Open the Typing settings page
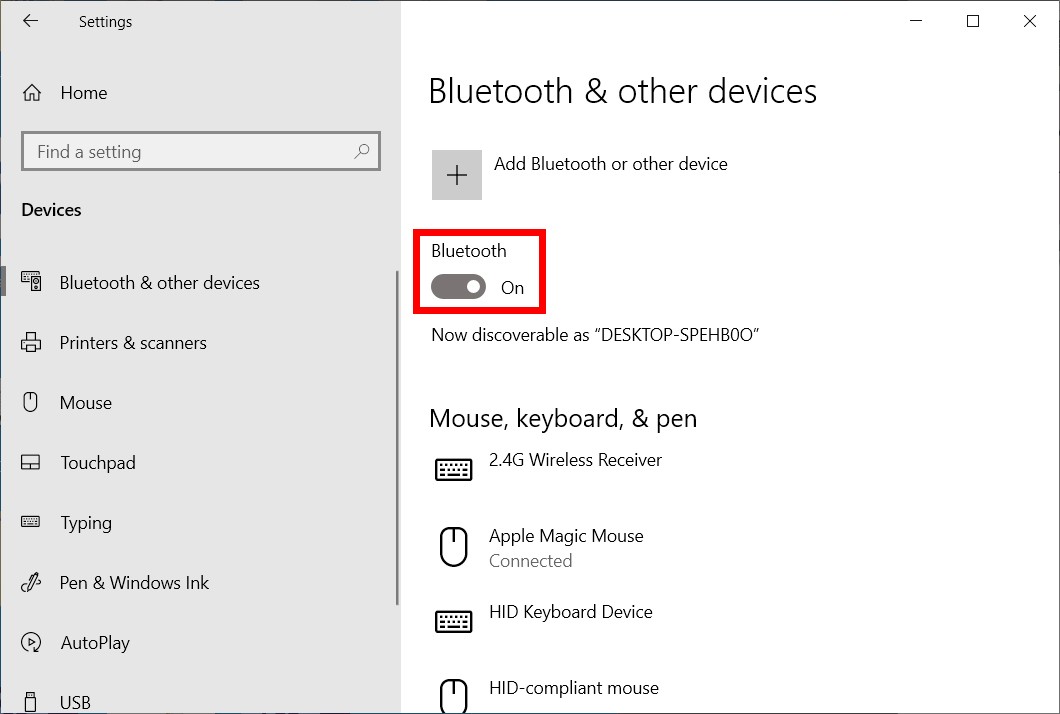Image resolution: width=1060 pixels, height=714 pixels. (86, 523)
